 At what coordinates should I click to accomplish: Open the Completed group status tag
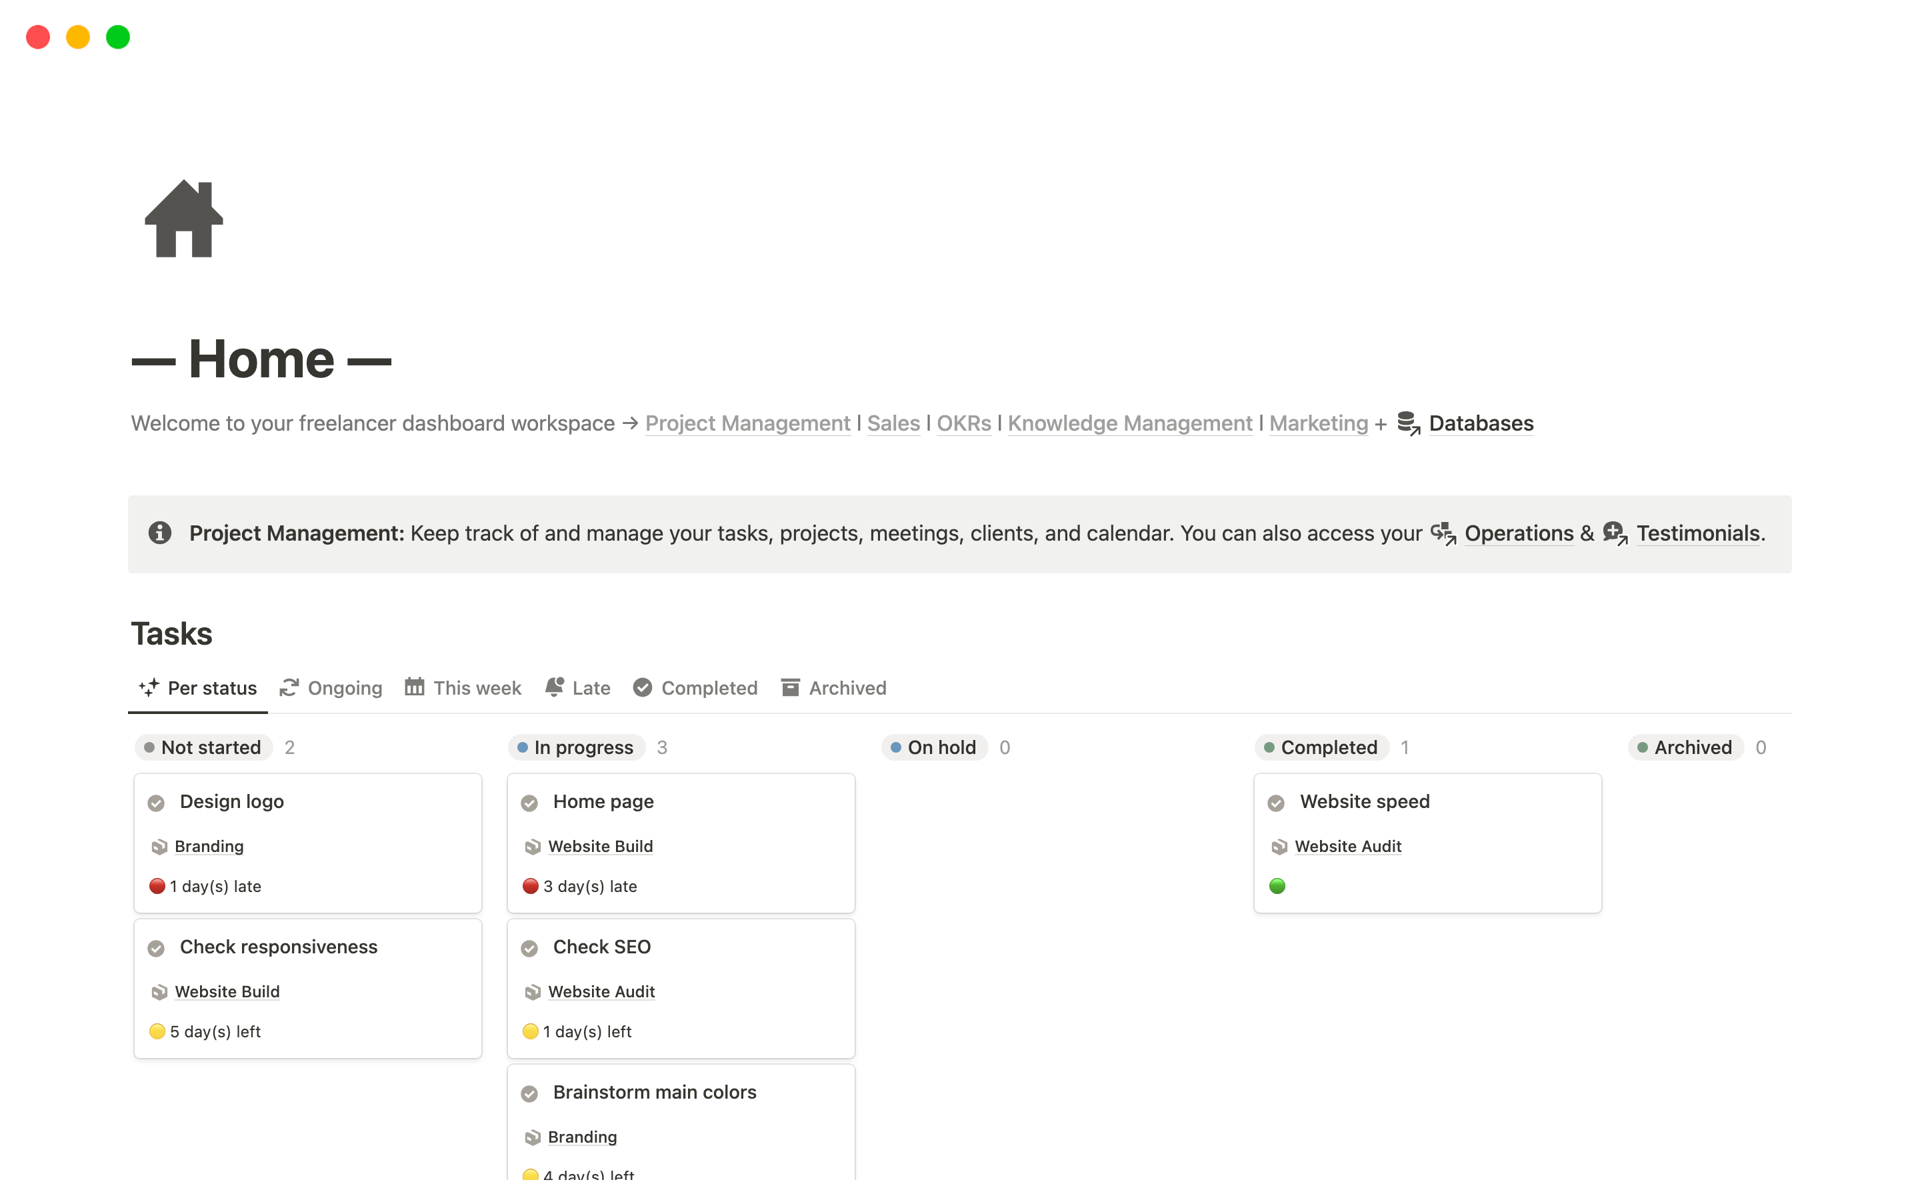click(x=1321, y=748)
